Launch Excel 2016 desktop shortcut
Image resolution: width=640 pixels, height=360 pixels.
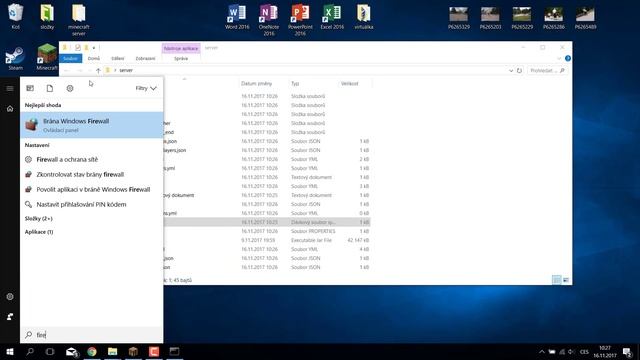pos(332,17)
